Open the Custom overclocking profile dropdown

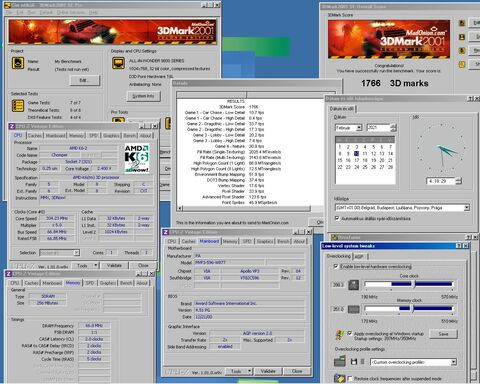tap(454, 362)
